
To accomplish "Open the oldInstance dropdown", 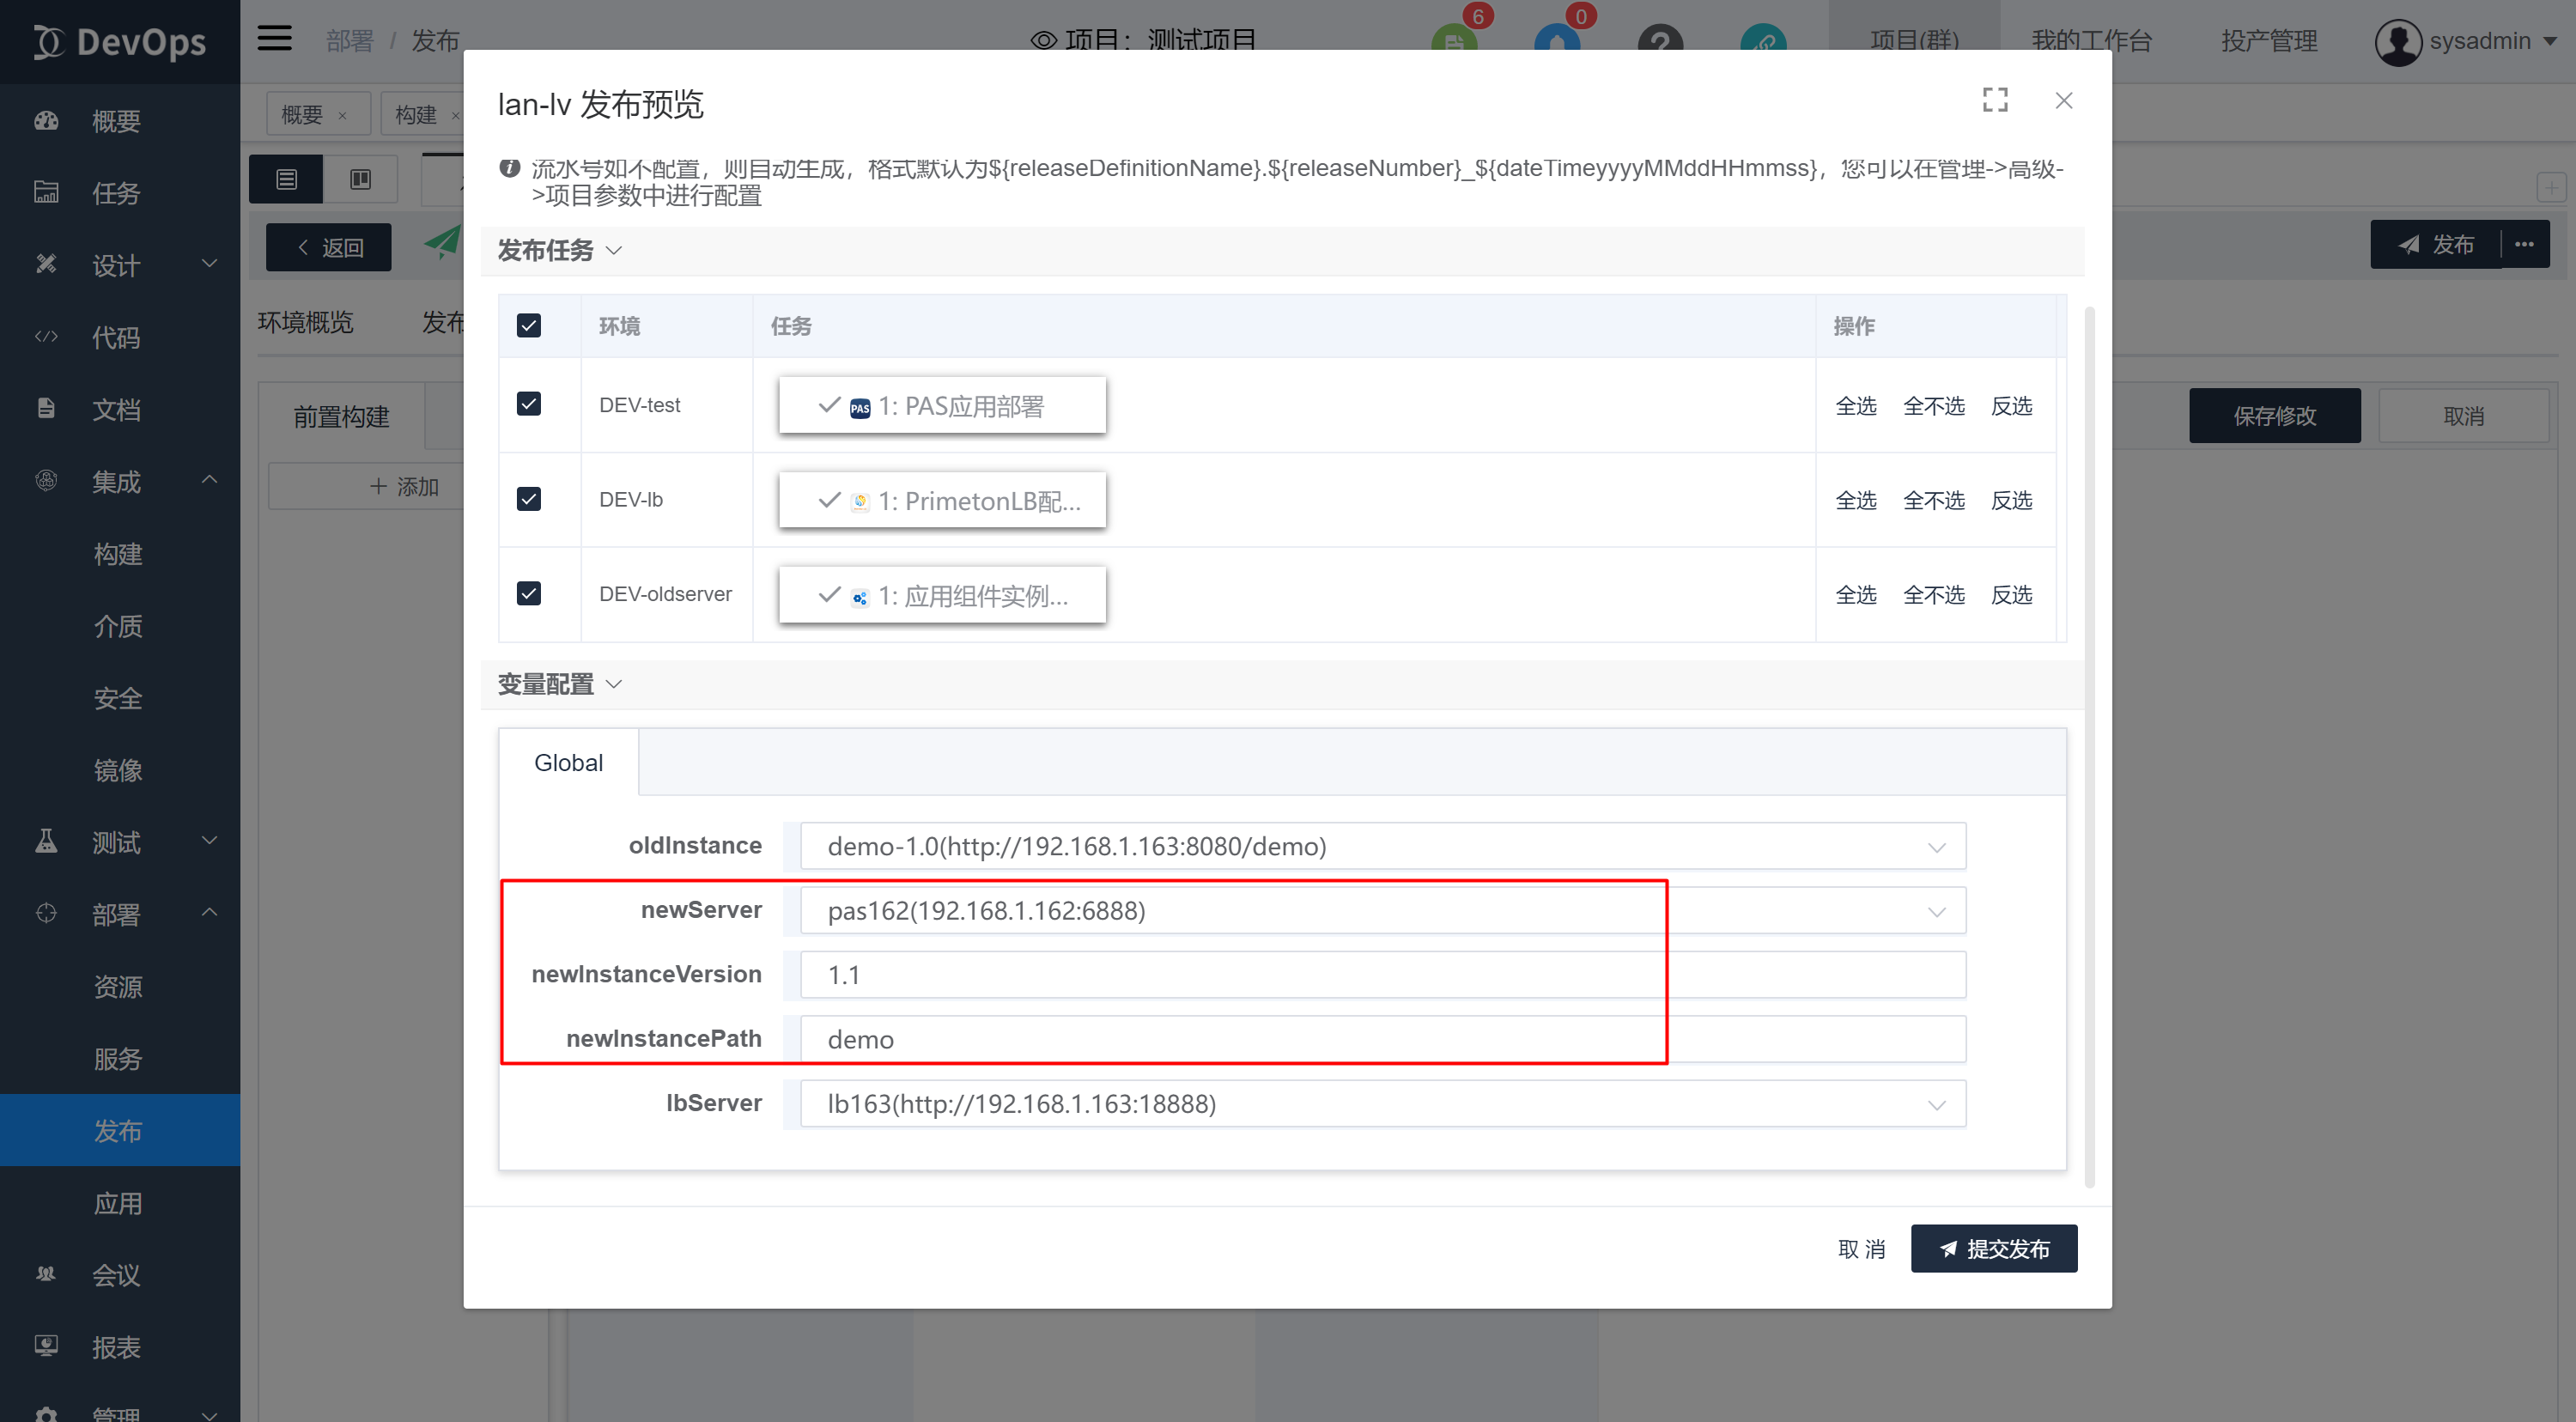I will point(1381,846).
